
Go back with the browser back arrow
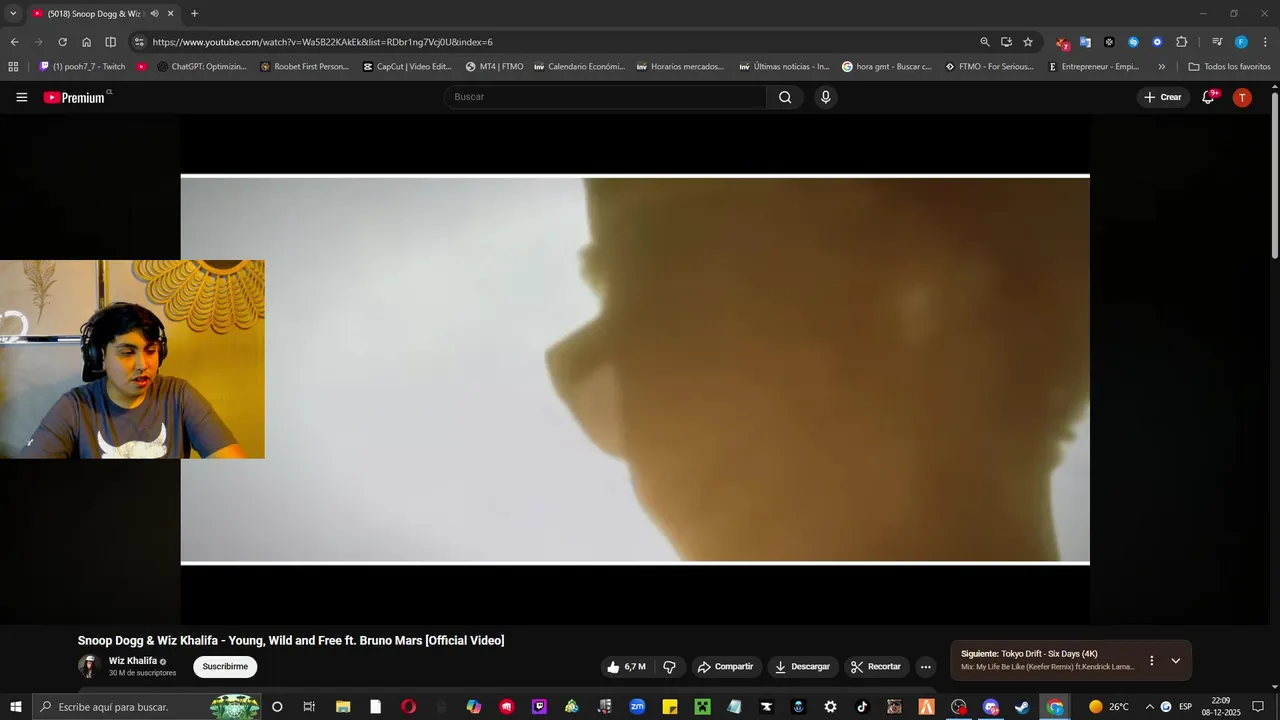[x=14, y=42]
